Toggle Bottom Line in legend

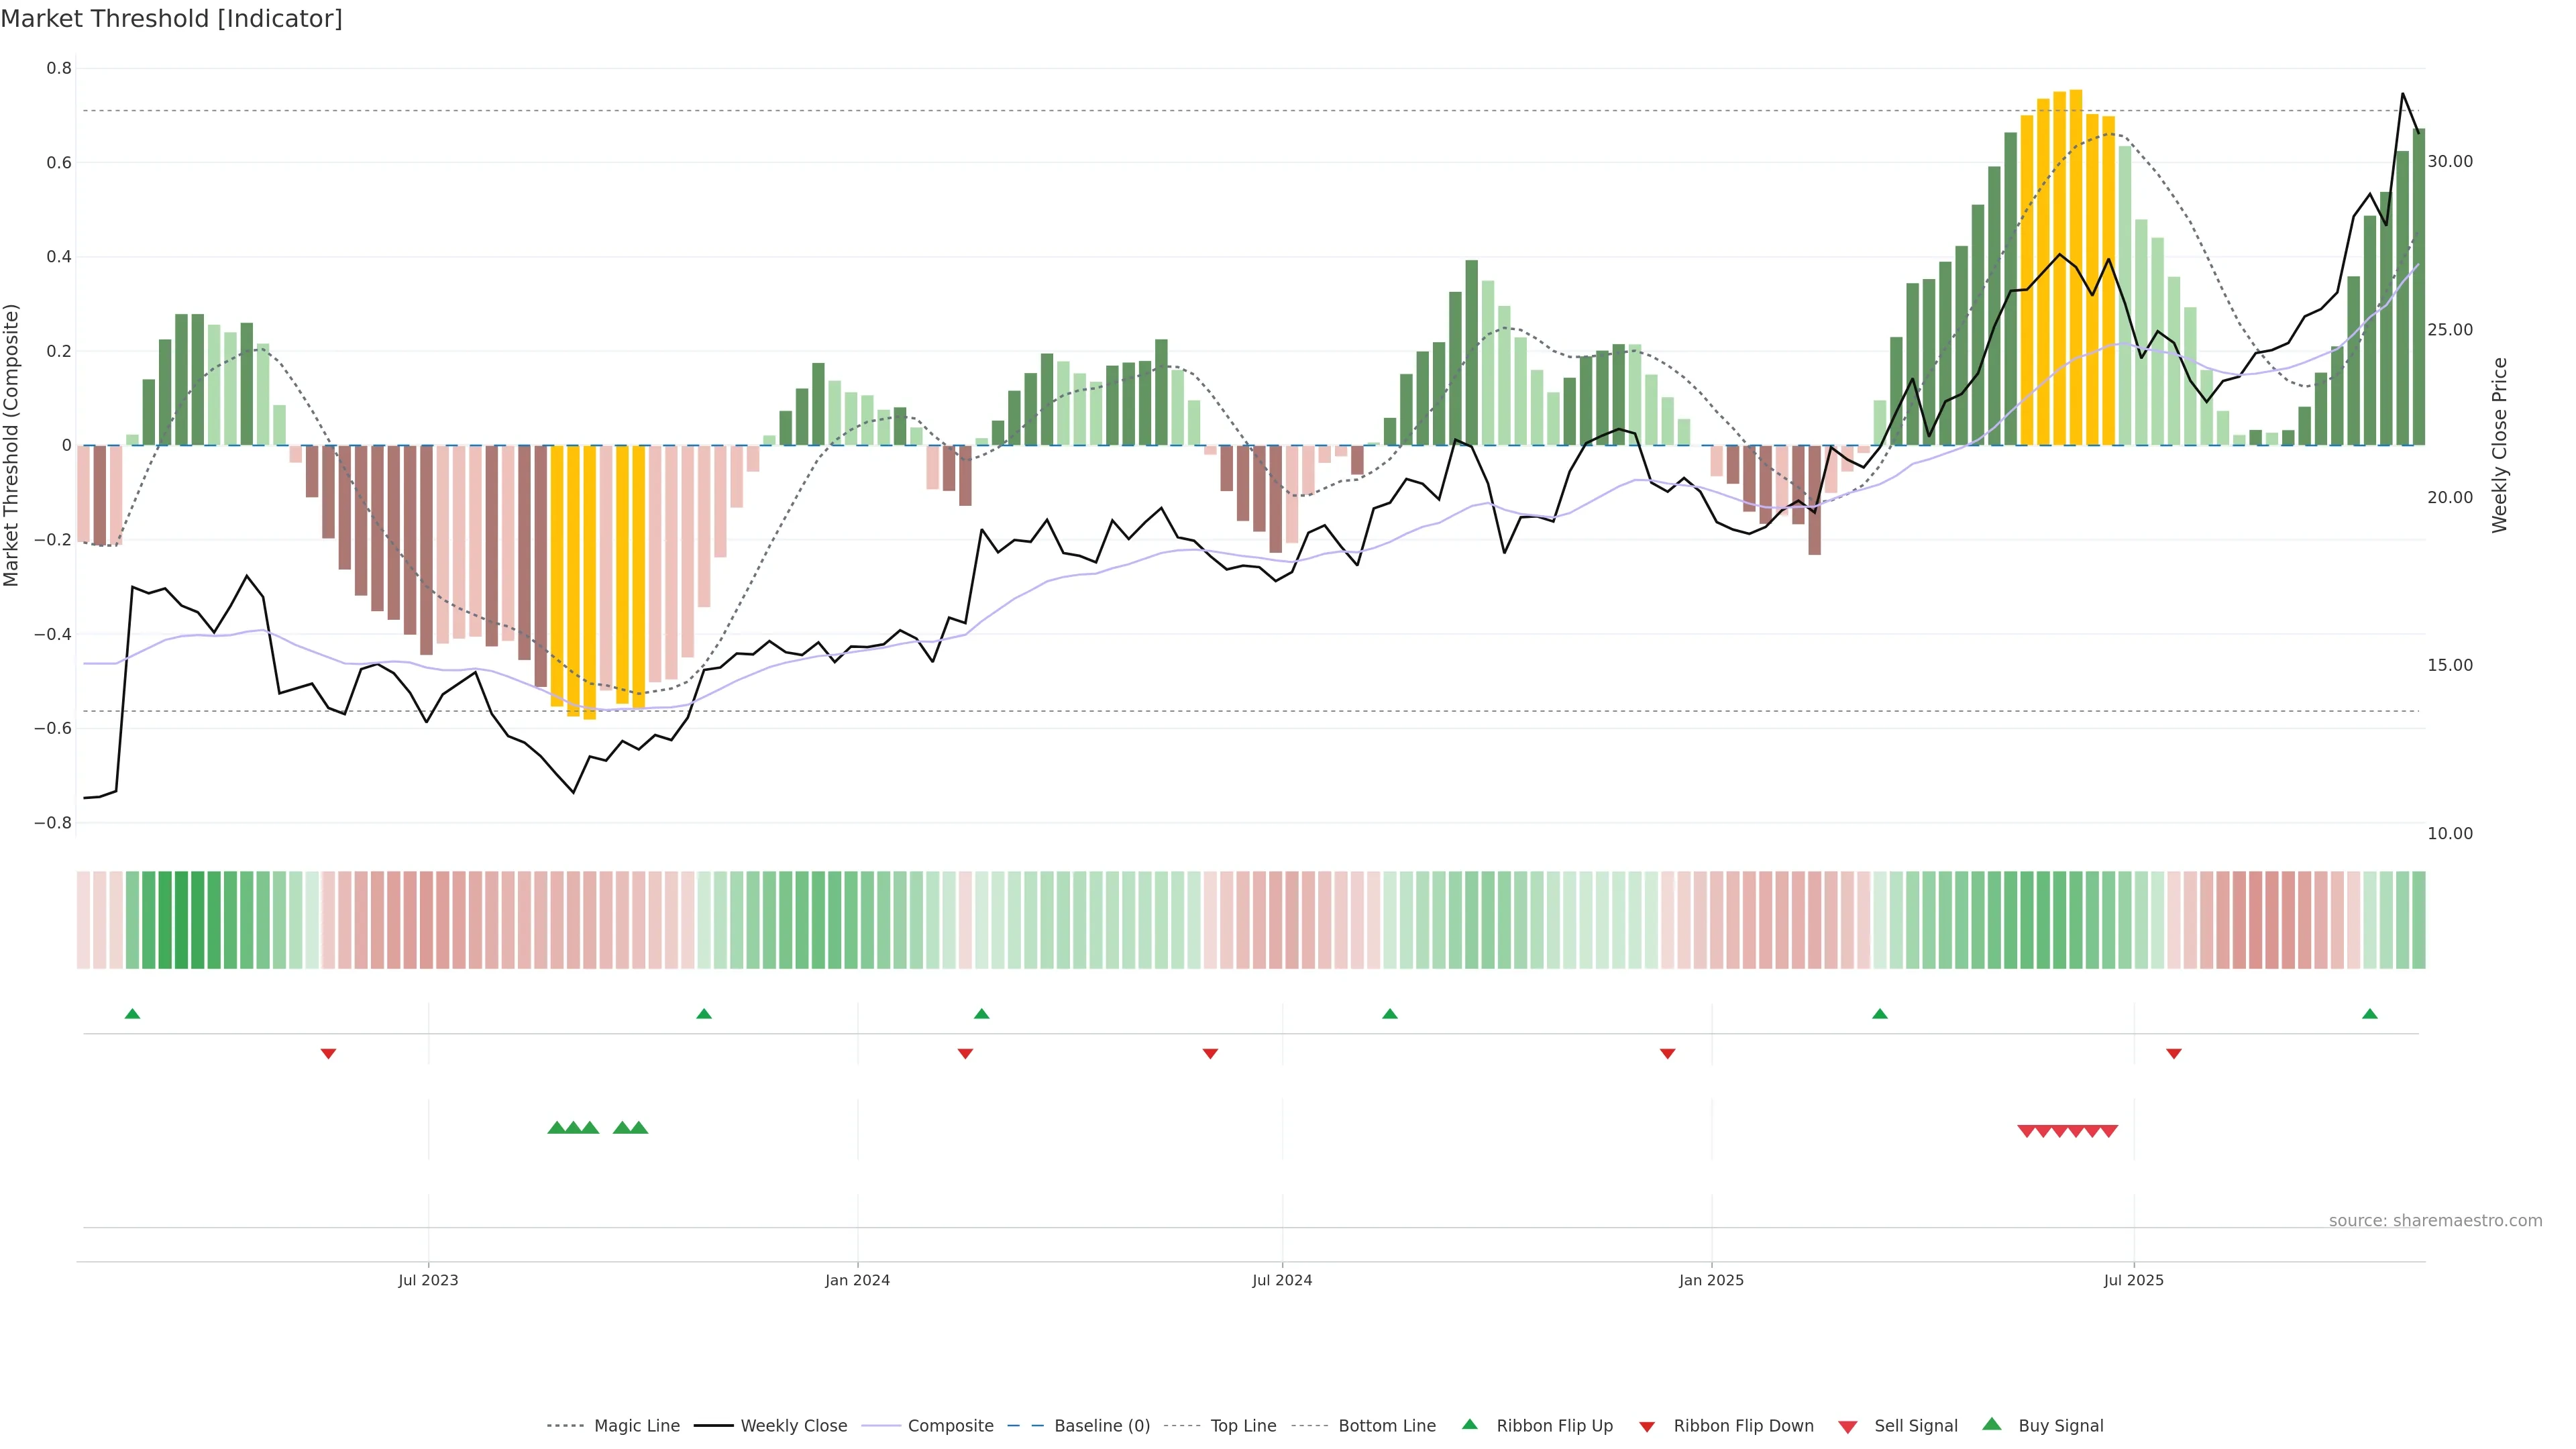coord(1386,1426)
